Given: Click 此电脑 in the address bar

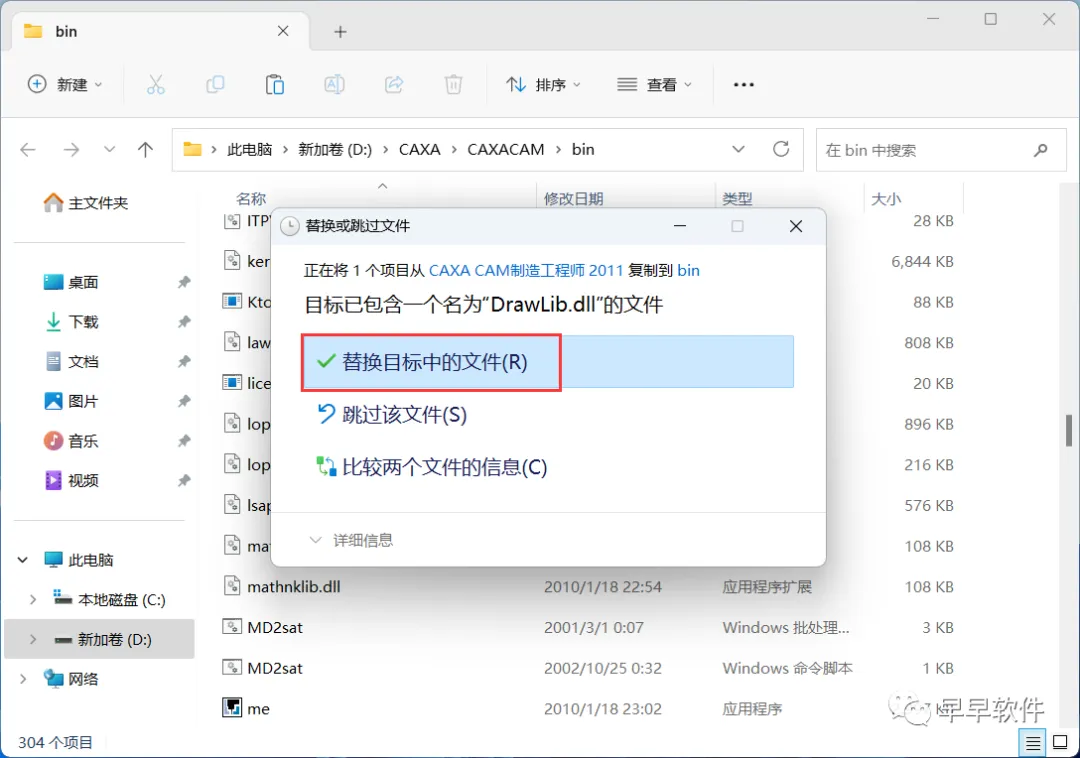Looking at the screenshot, I should tap(249, 149).
